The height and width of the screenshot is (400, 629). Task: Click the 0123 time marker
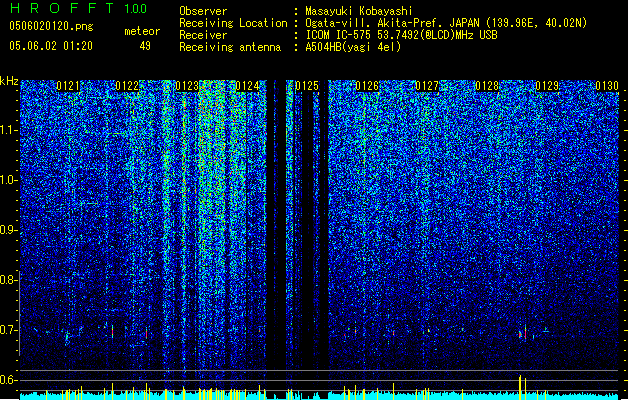coord(187,86)
